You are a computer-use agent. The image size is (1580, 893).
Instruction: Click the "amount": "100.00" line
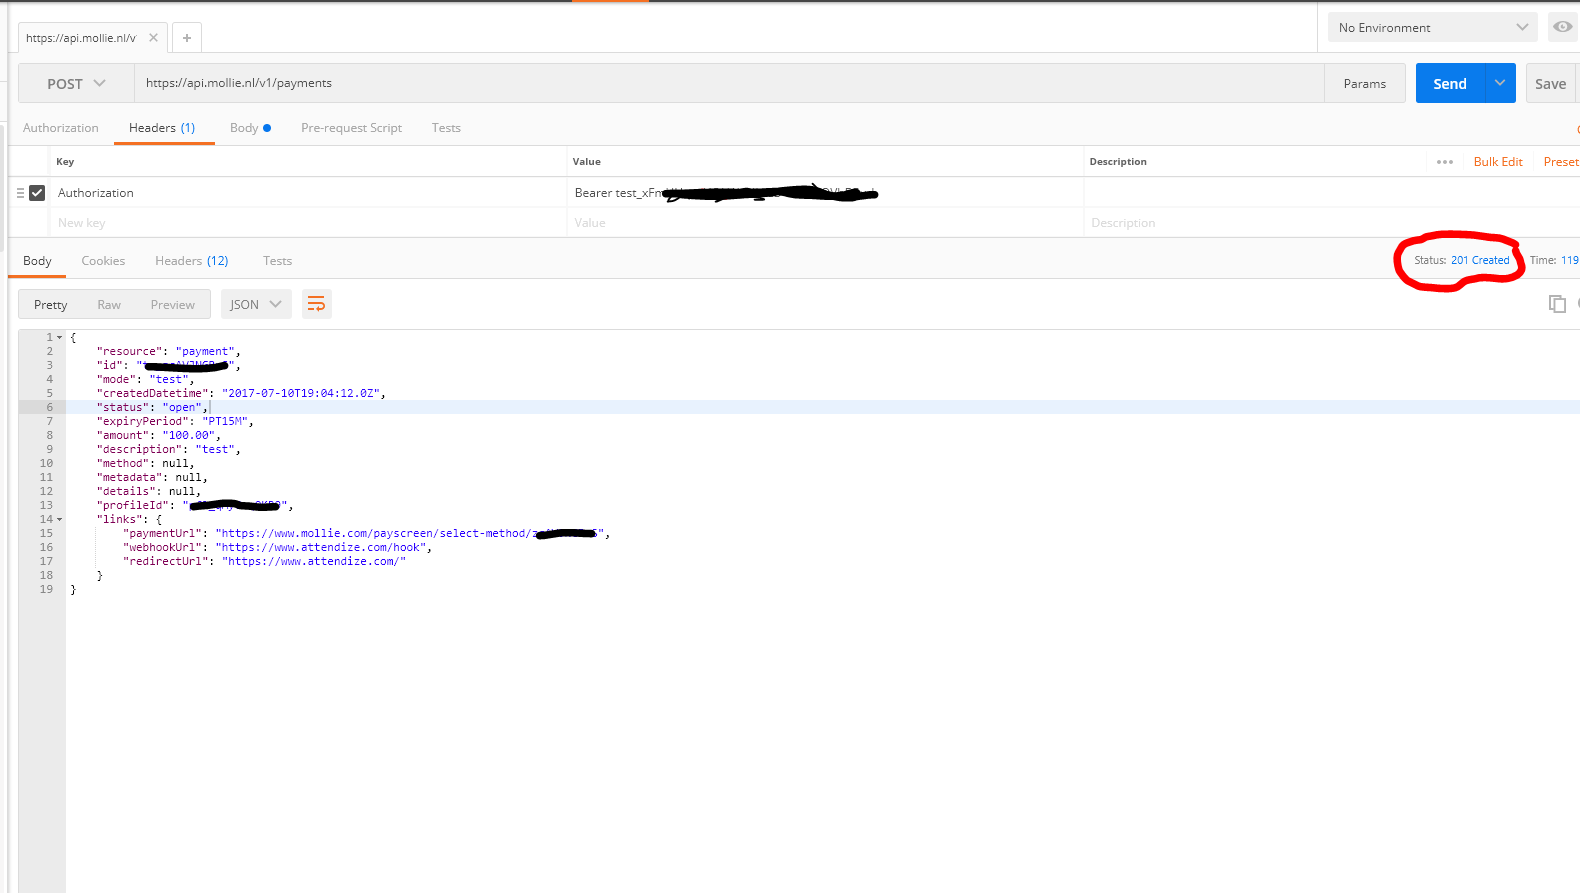[x=158, y=436]
